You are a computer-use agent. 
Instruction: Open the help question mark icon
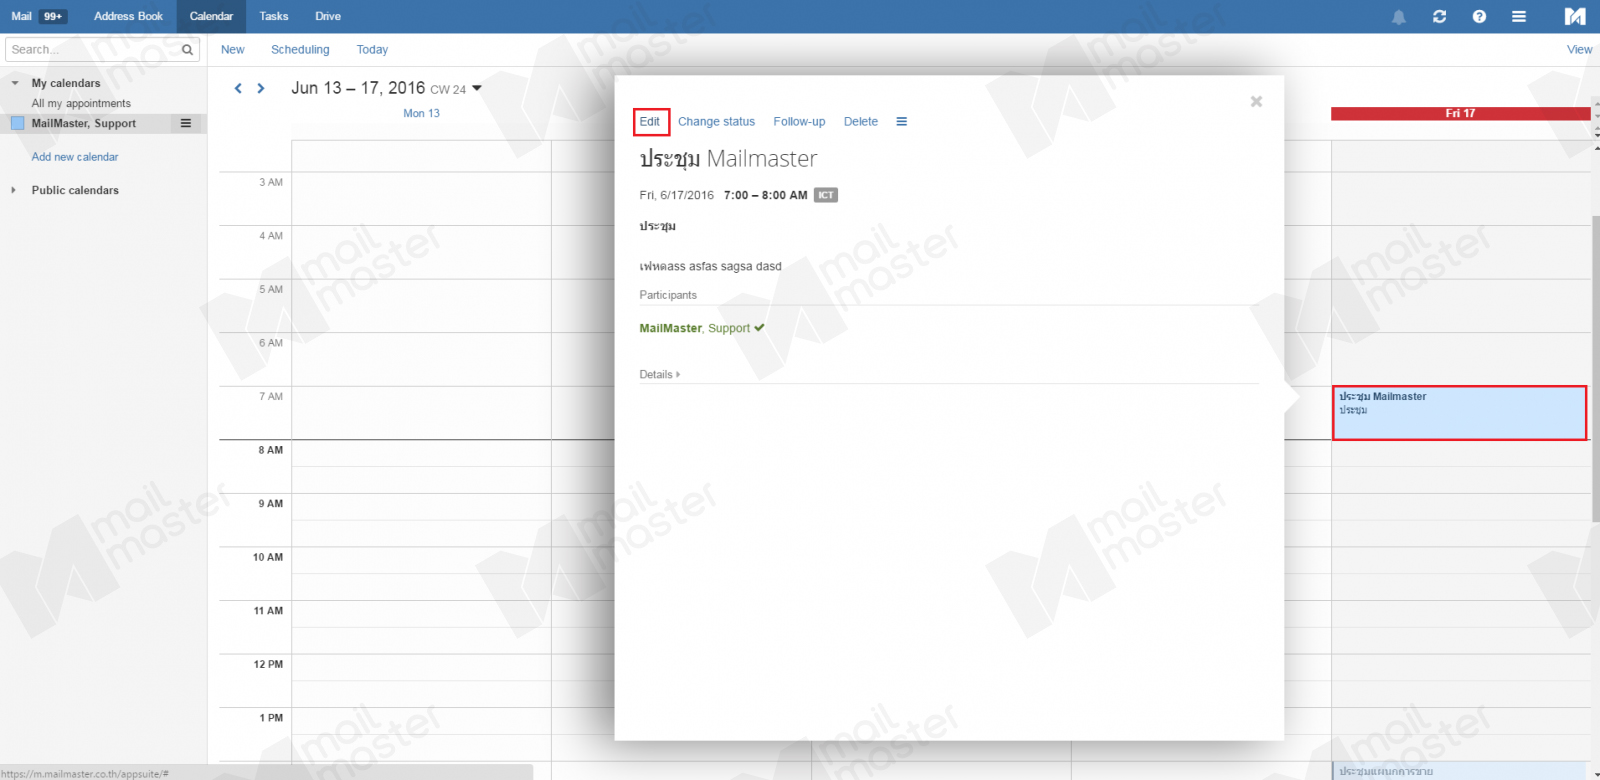point(1479,16)
